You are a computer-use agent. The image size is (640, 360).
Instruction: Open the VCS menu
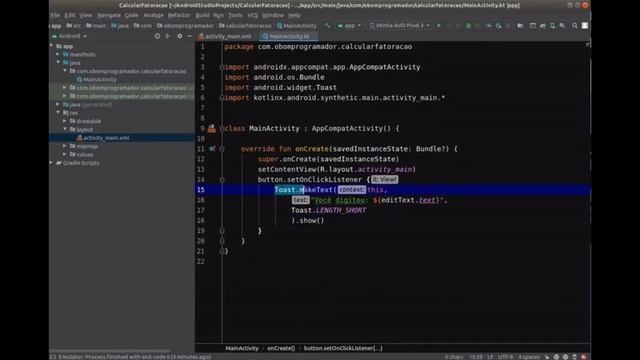[253, 15]
